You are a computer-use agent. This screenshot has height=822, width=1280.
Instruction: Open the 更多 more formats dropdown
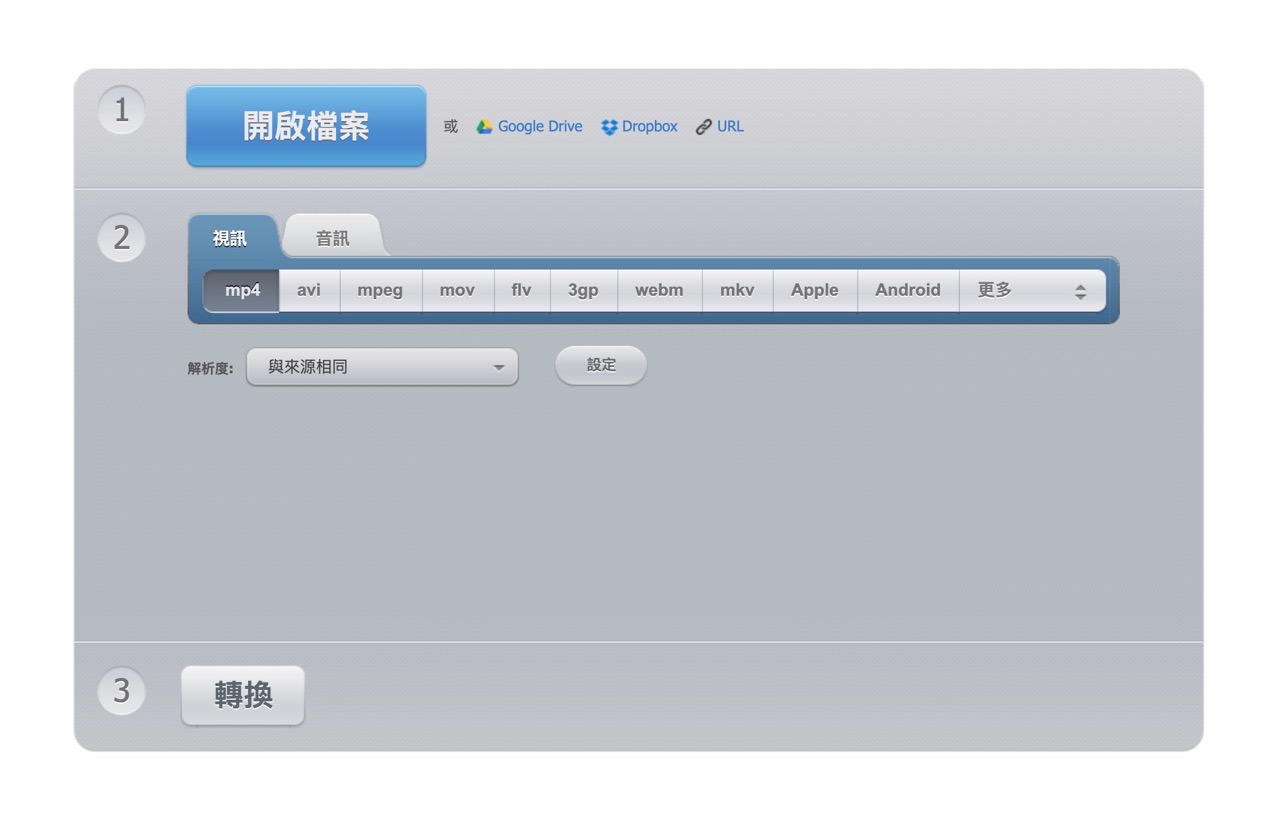[x=1032, y=290]
